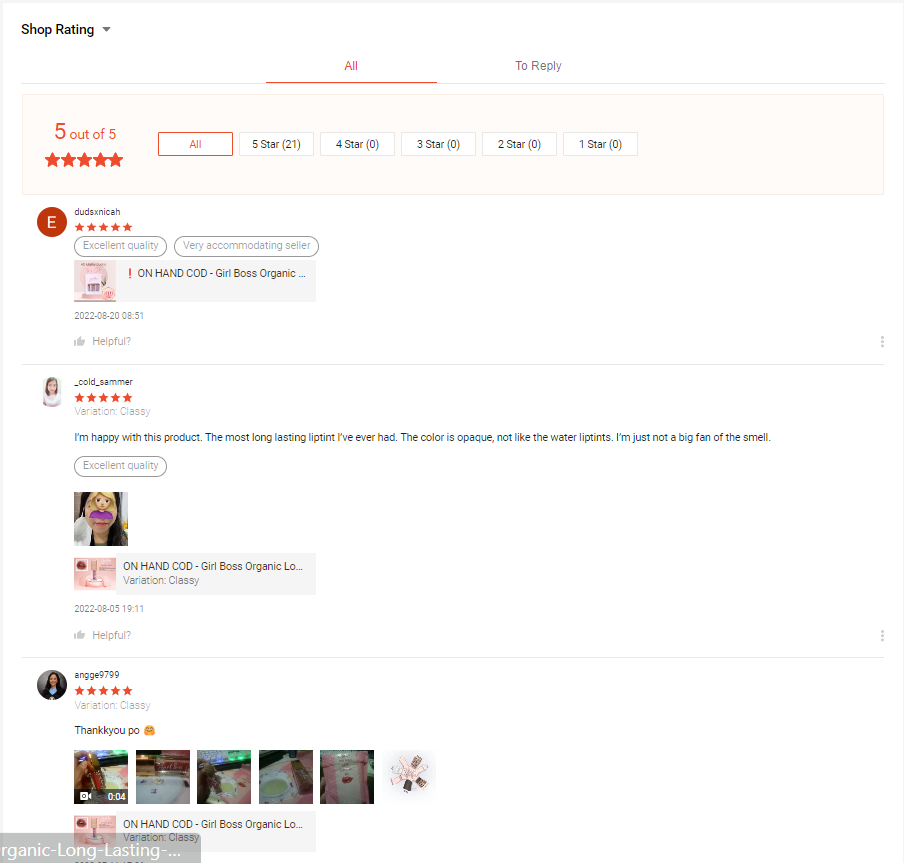Filter reviews by 3 Star (0)
The height and width of the screenshot is (863, 904).
point(438,144)
